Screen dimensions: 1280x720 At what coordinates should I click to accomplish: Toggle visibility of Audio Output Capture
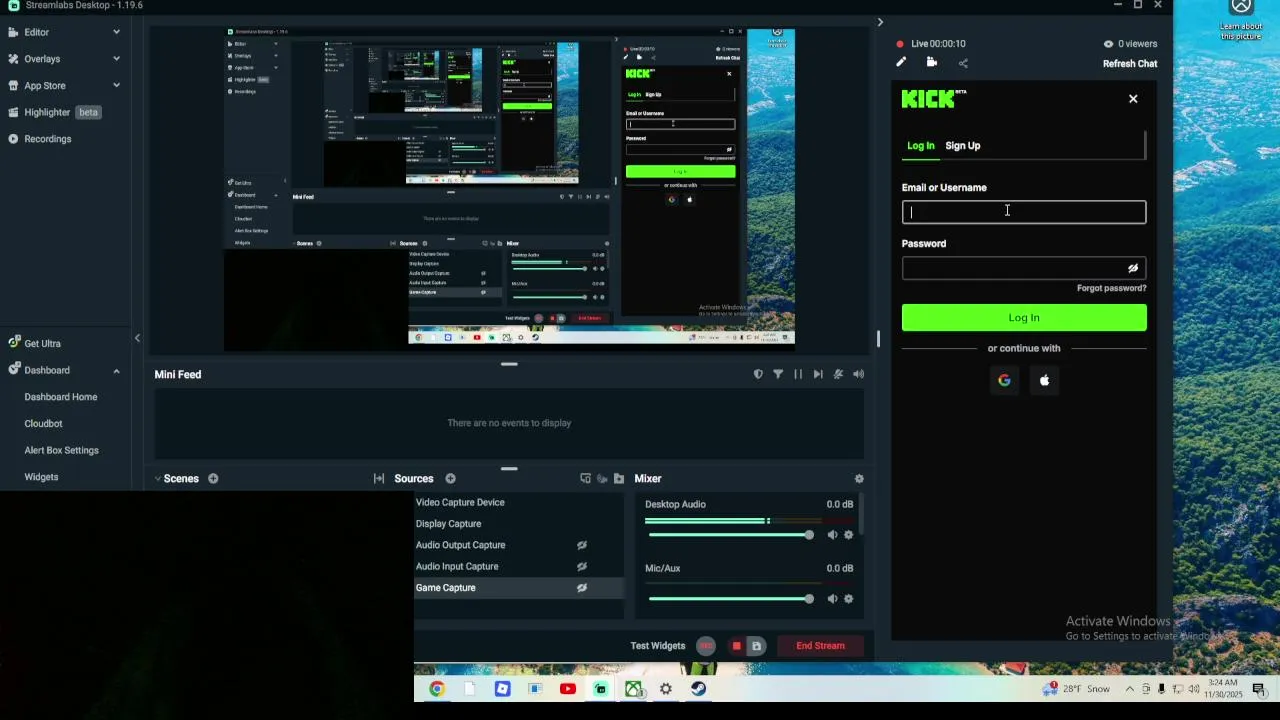tap(581, 545)
